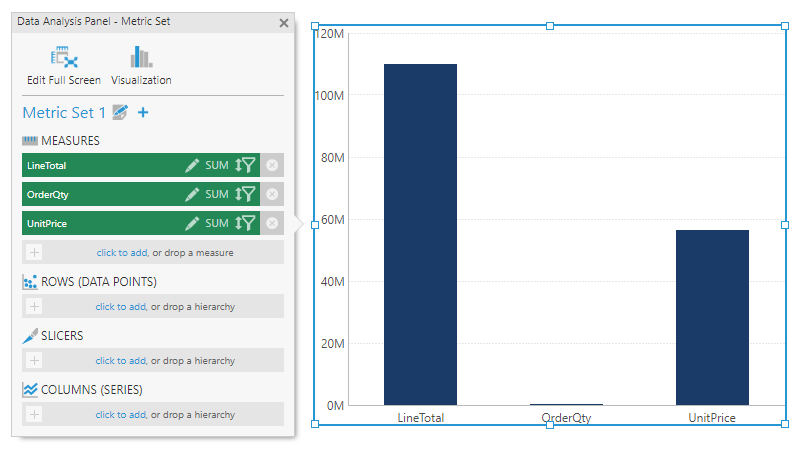The width and height of the screenshot is (802, 452).
Task: Rename Metric Set 1 with edit icon
Action: (121, 113)
